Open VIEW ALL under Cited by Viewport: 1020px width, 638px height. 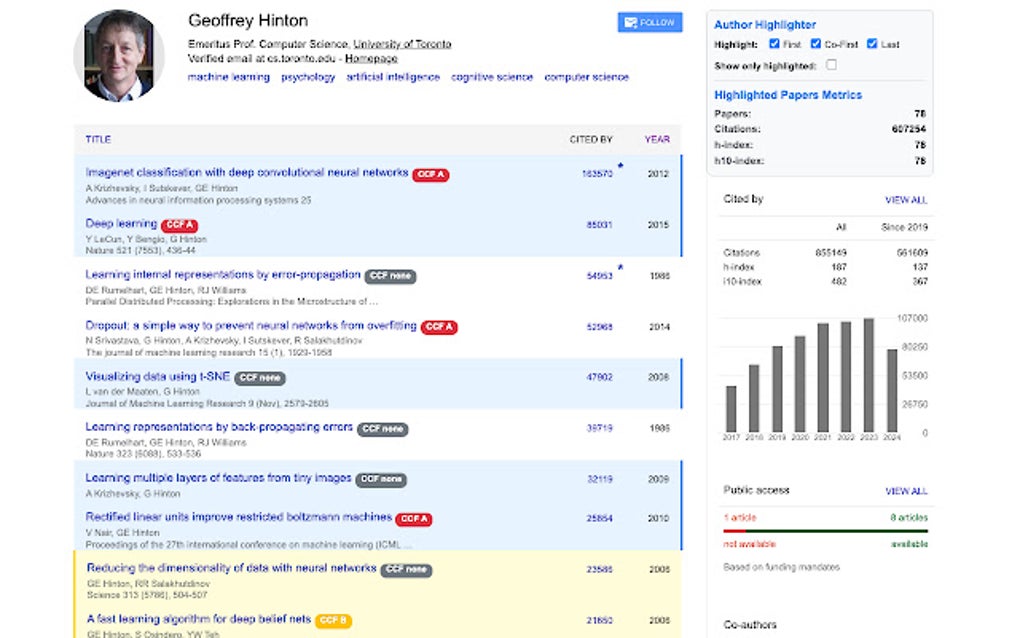[908, 199]
